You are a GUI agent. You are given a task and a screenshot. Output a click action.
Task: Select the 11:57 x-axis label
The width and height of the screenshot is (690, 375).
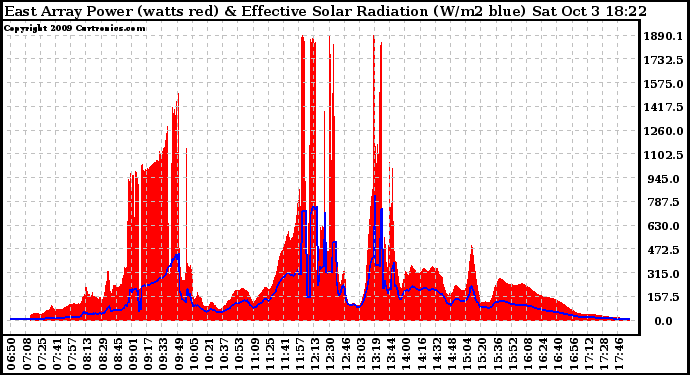click(300, 353)
